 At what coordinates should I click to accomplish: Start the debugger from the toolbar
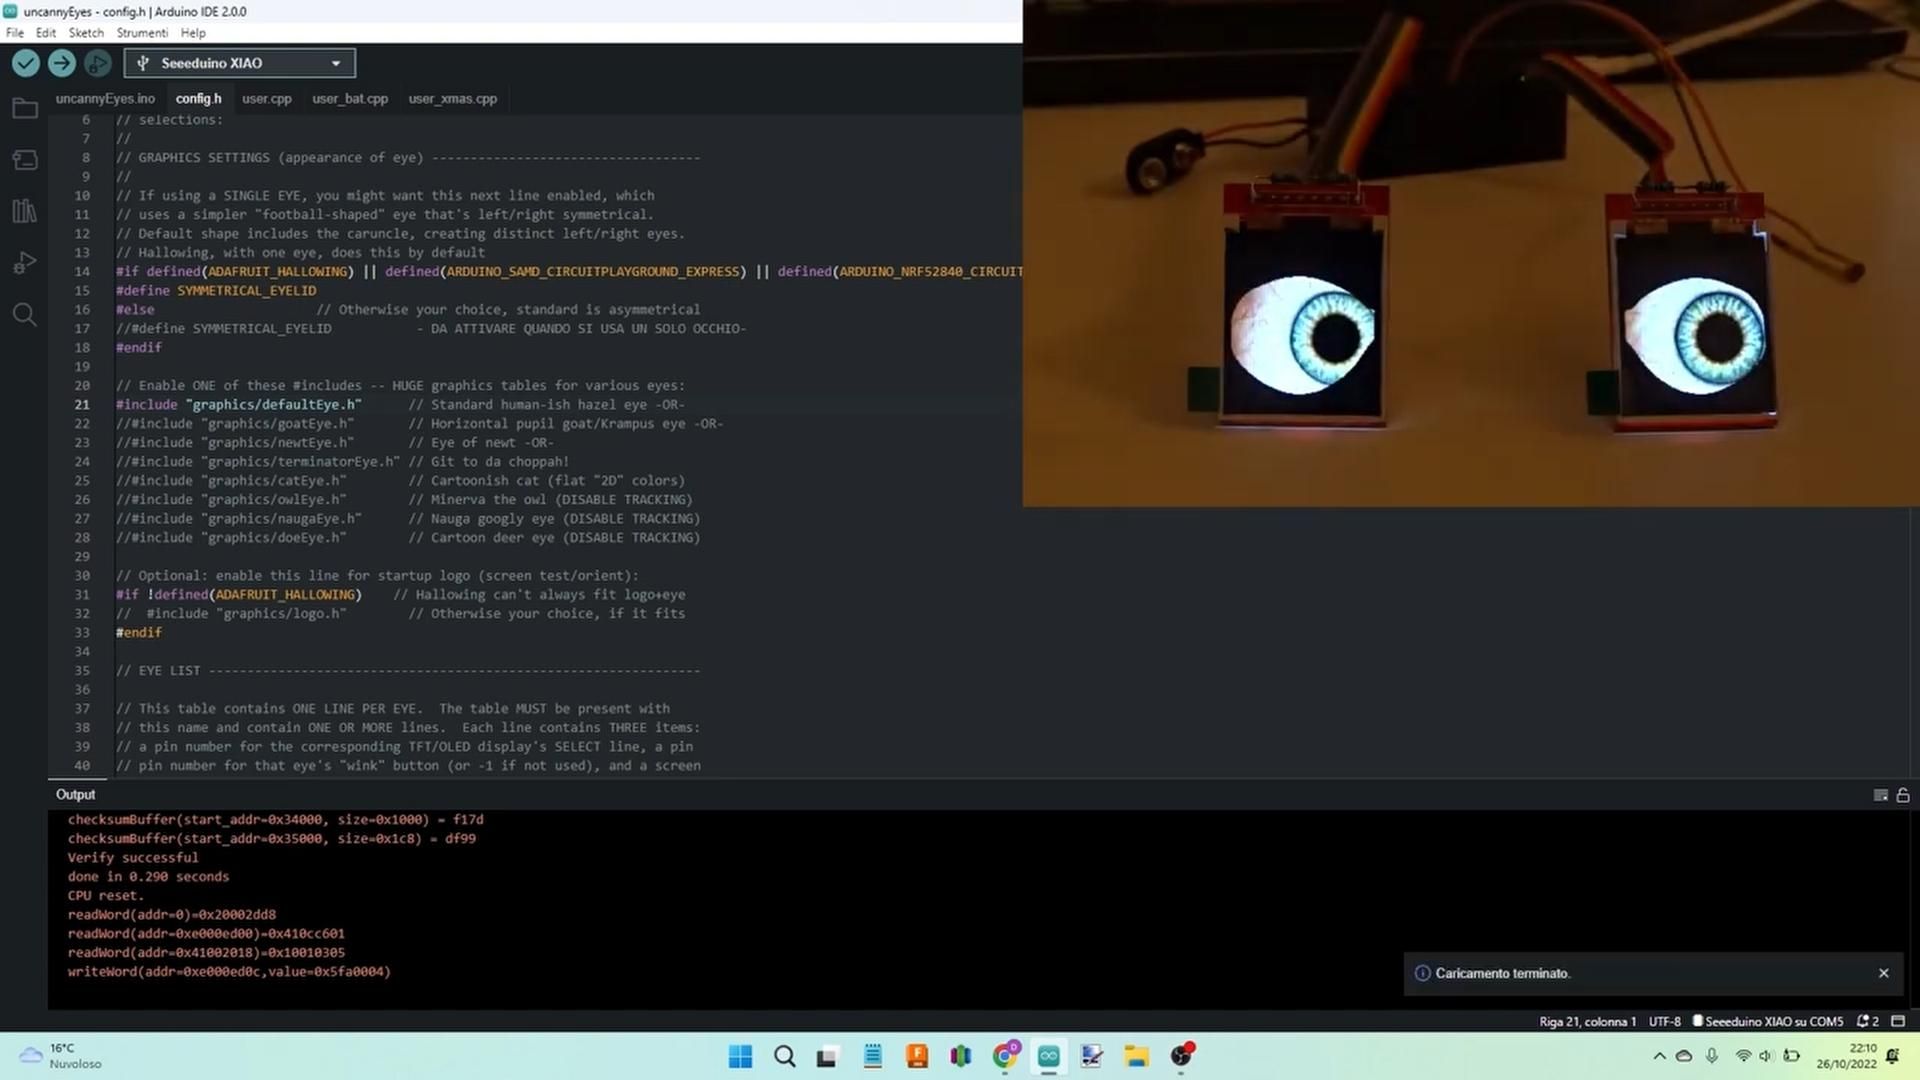click(x=97, y=63)
